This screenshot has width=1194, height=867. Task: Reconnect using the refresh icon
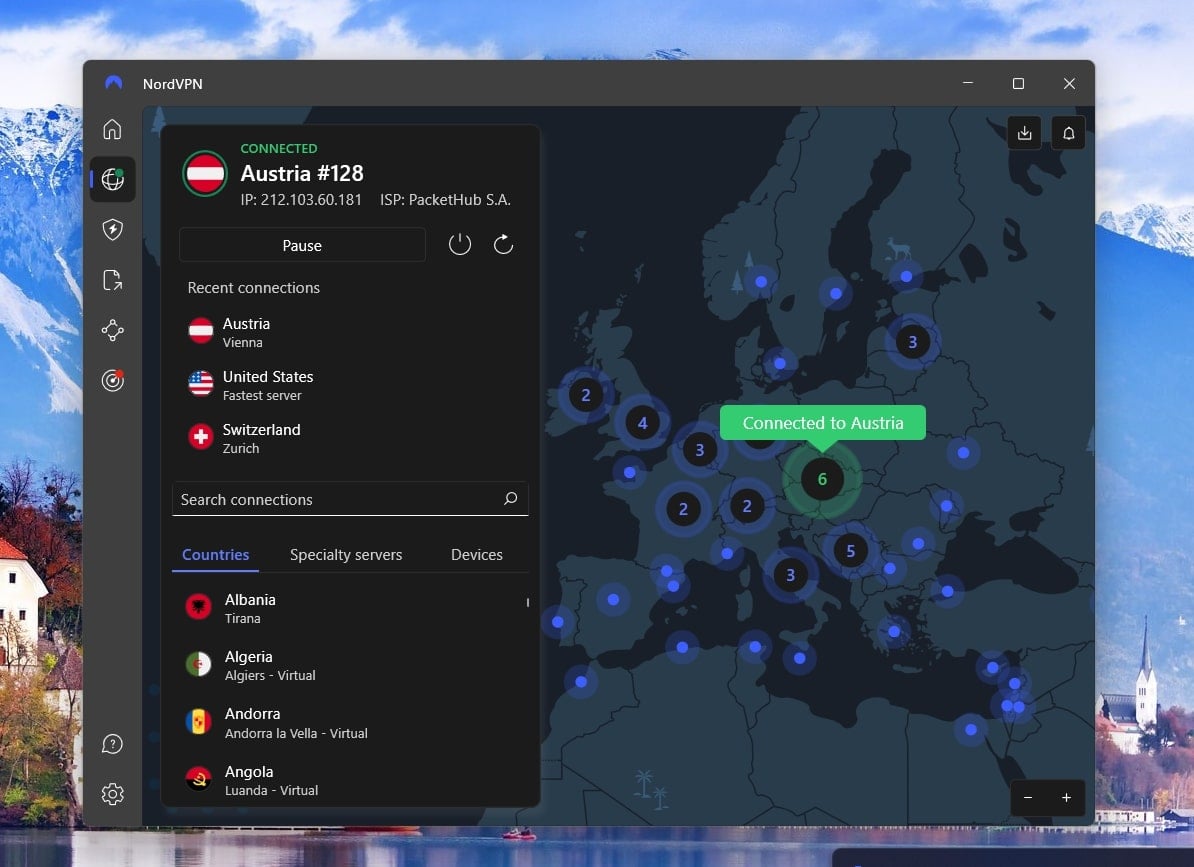pyautogui.click(x=503, y=243)
